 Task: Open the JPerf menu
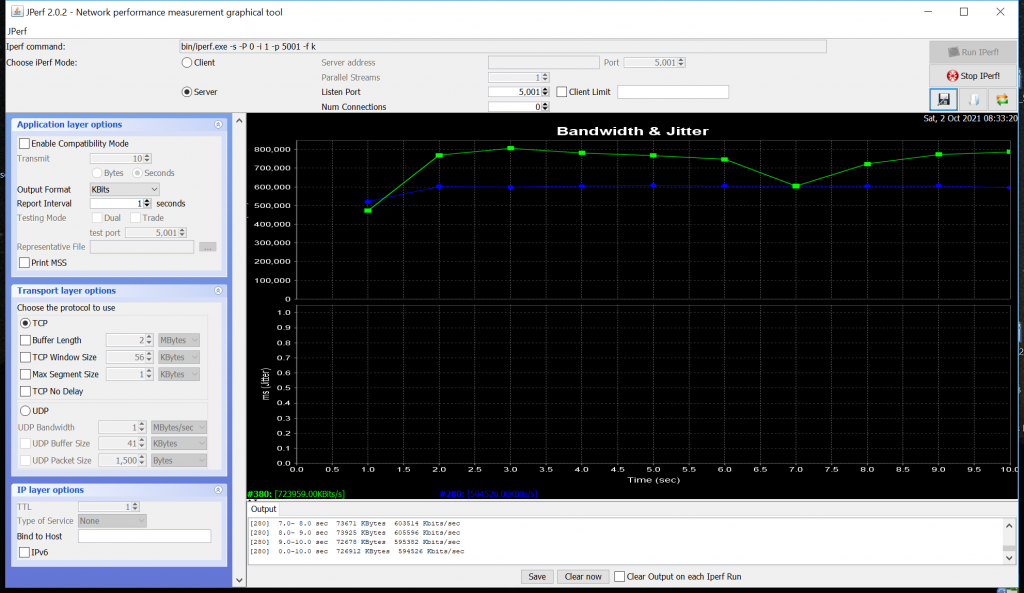click(x=18, y=31)
